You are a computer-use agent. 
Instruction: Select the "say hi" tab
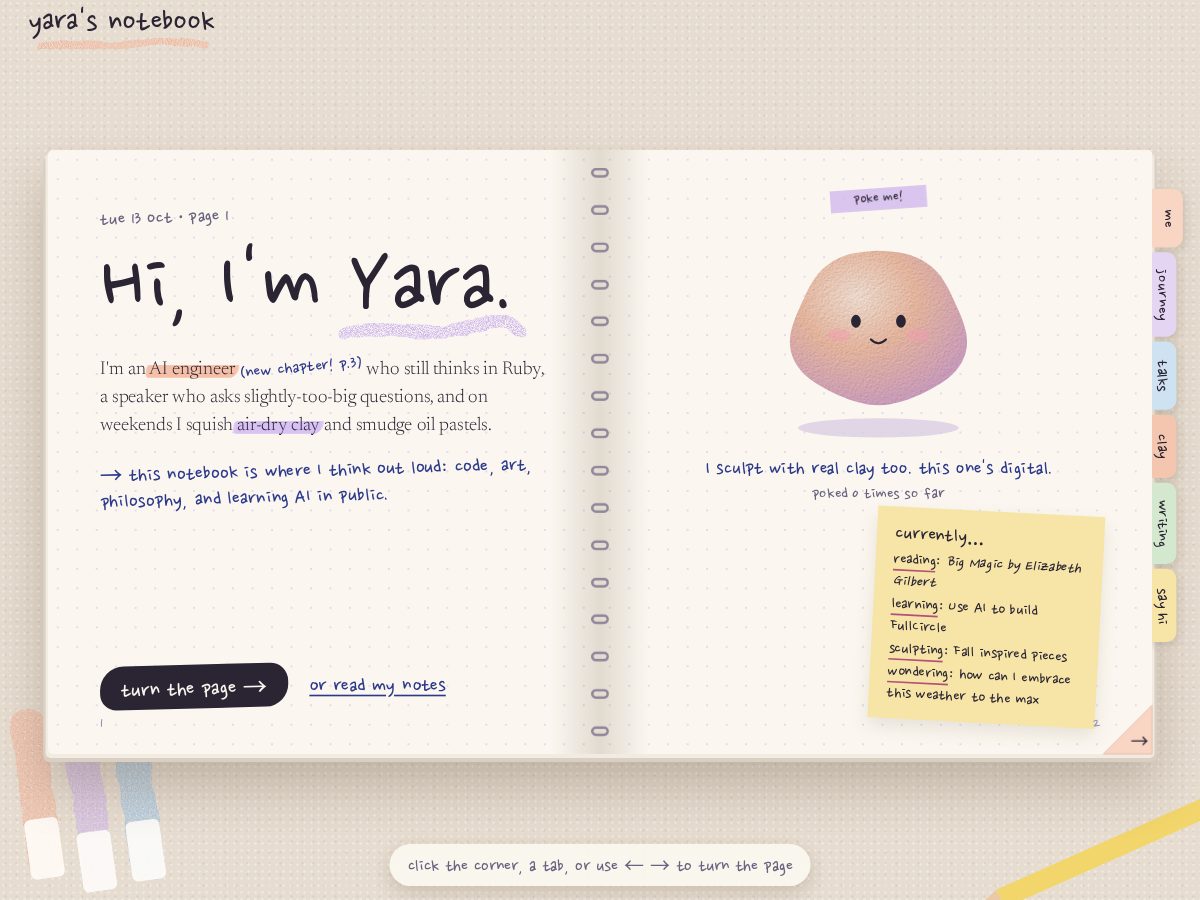pyautogui.click(x=1163, y=605)
